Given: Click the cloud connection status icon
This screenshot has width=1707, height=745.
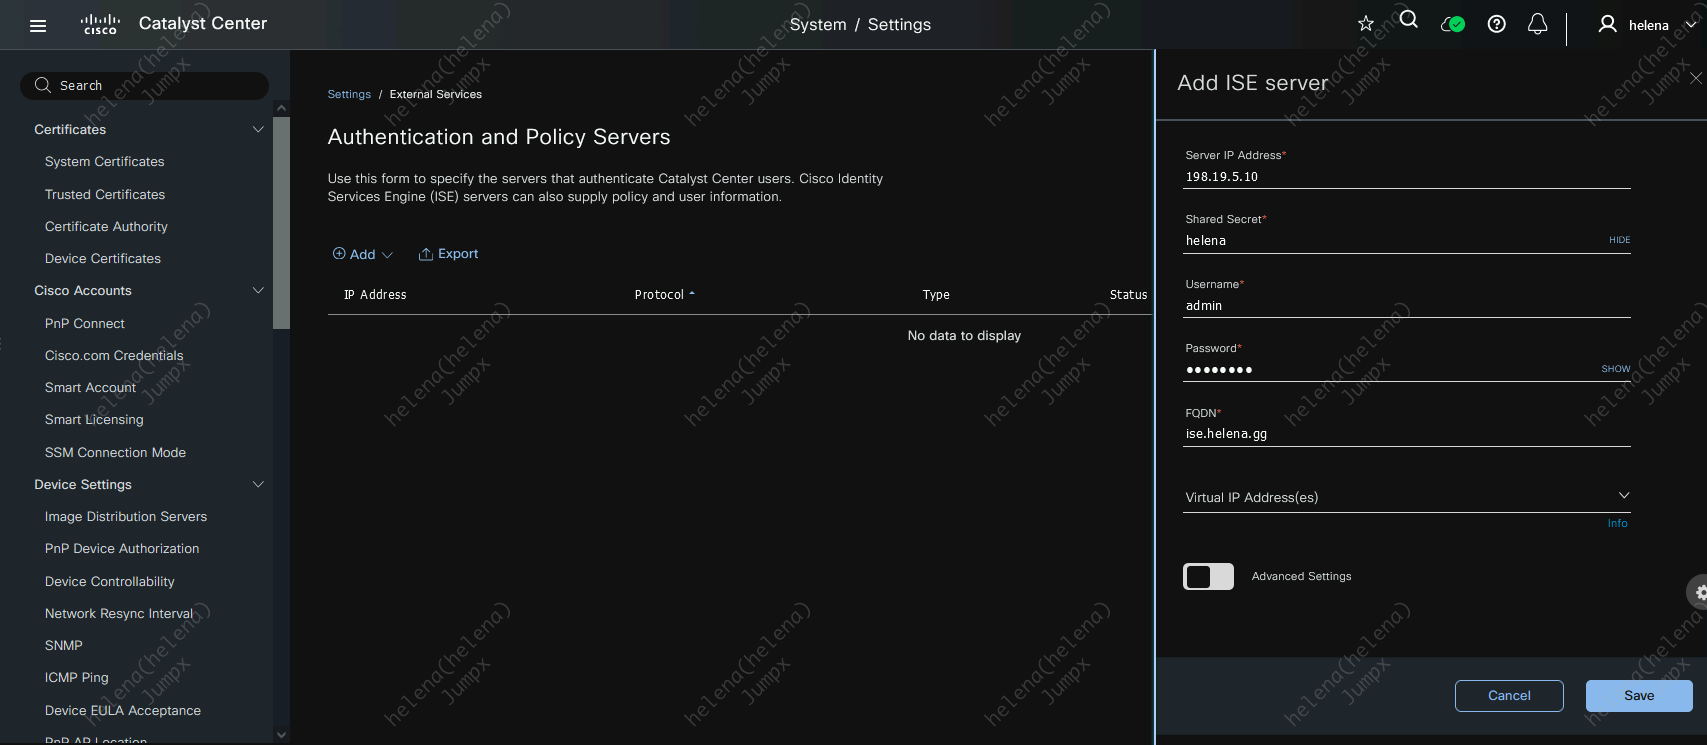Looking at the screenshot, I should (1452, 24).
